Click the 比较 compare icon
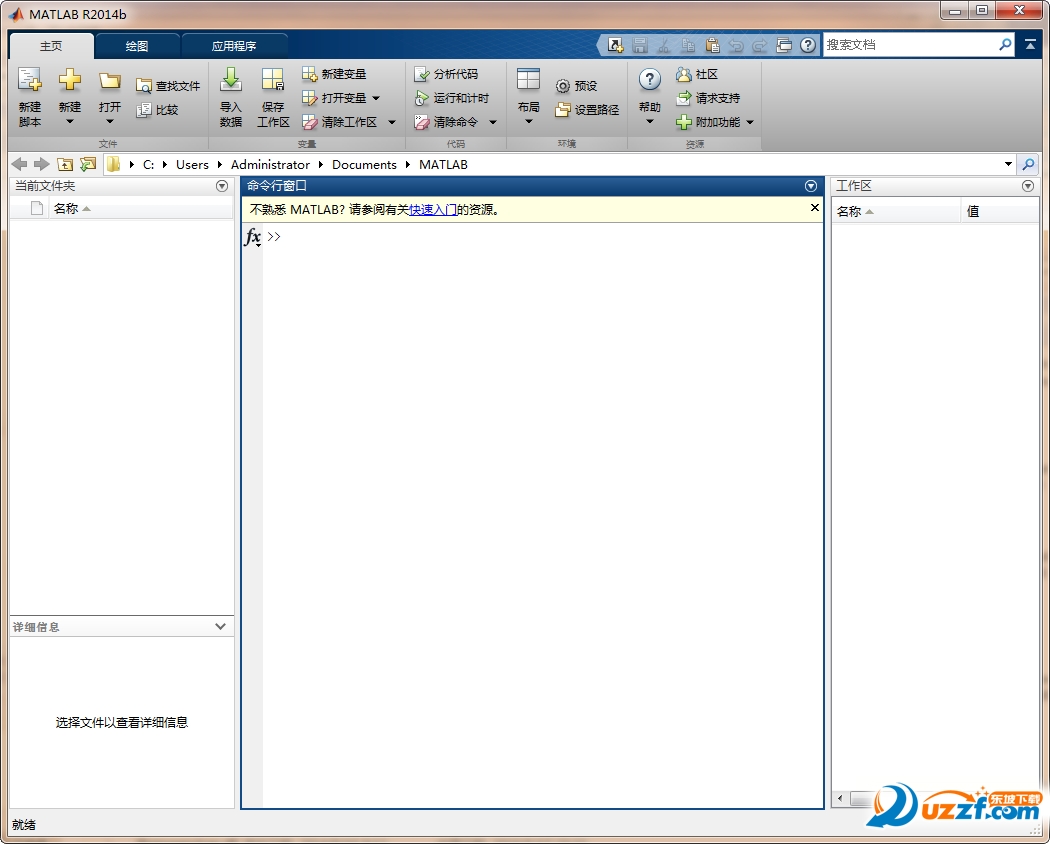Viewport: 1050px width, 844px height. click(143, 110)
